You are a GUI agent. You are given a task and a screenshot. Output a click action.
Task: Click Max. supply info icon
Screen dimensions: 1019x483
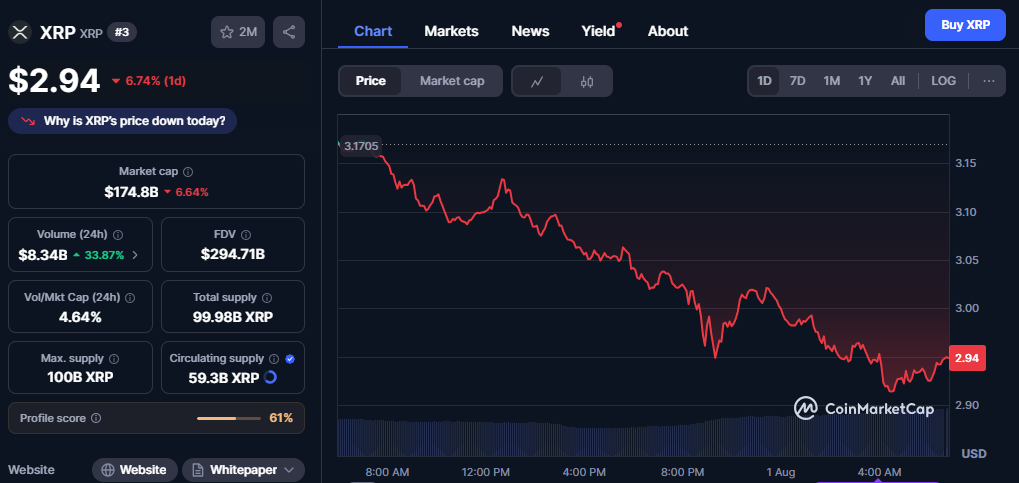coord(114,359)
